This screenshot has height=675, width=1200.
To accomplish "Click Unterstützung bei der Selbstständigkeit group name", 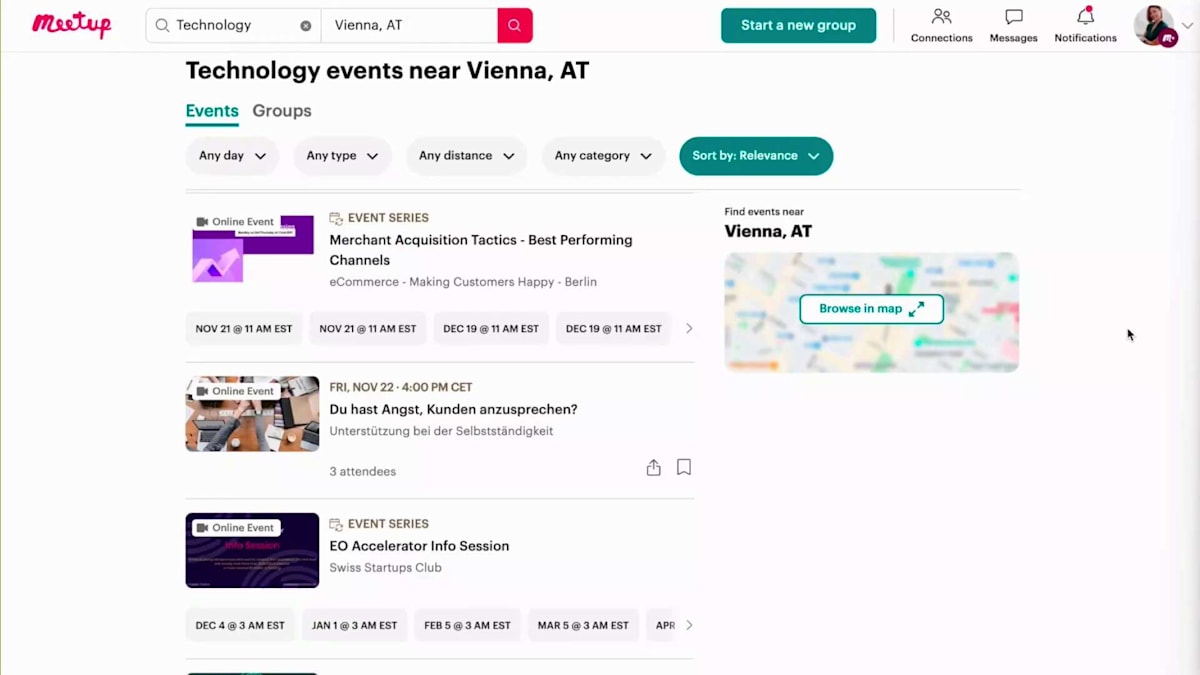I will click(x=441, y=431).
